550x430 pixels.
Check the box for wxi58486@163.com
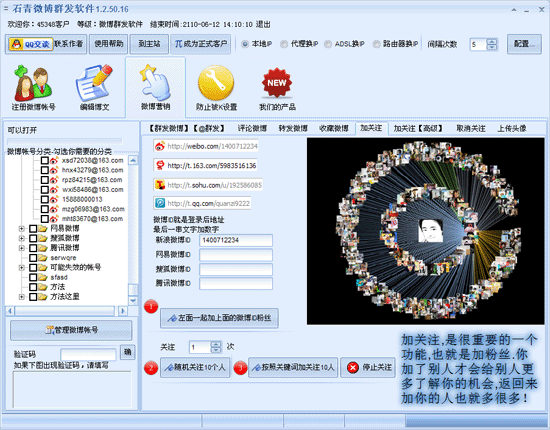(x=45, y=190)
